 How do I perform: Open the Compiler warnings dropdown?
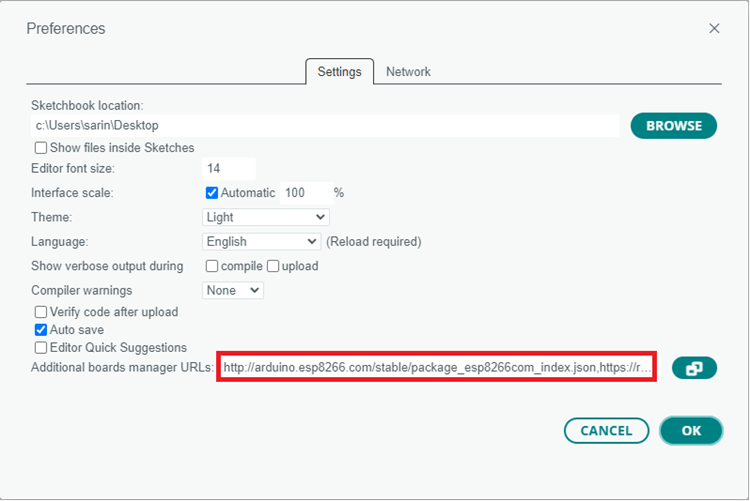(233, 290)
